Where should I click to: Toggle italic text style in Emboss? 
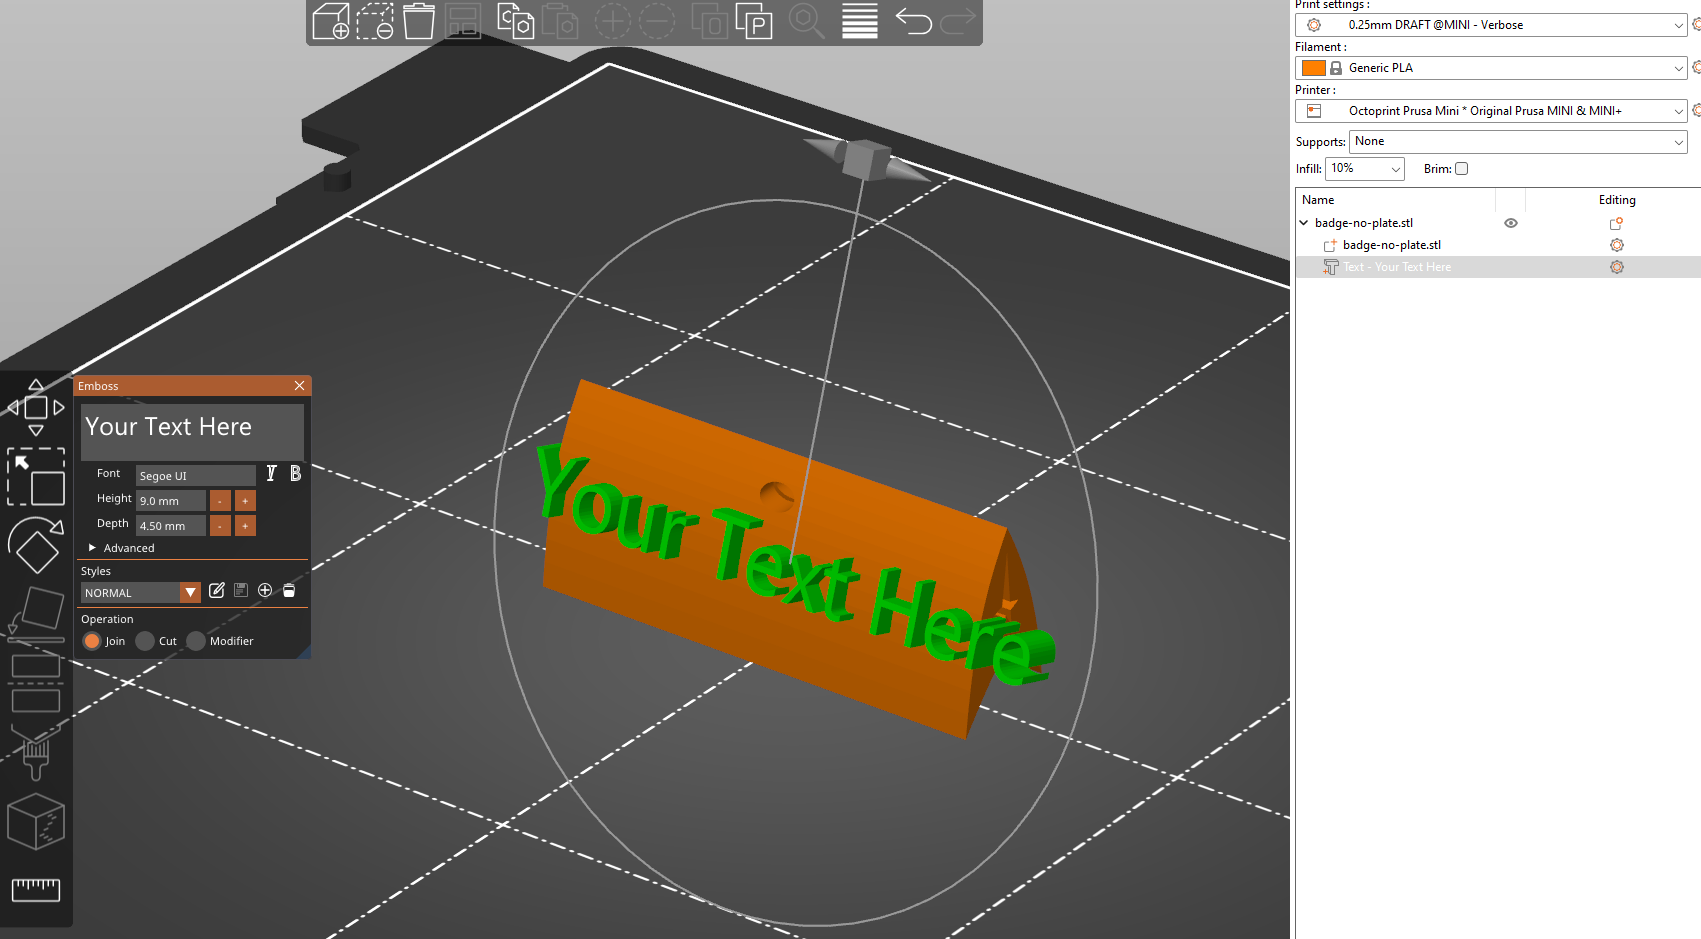pyautogui.click(x=271, y=473)
